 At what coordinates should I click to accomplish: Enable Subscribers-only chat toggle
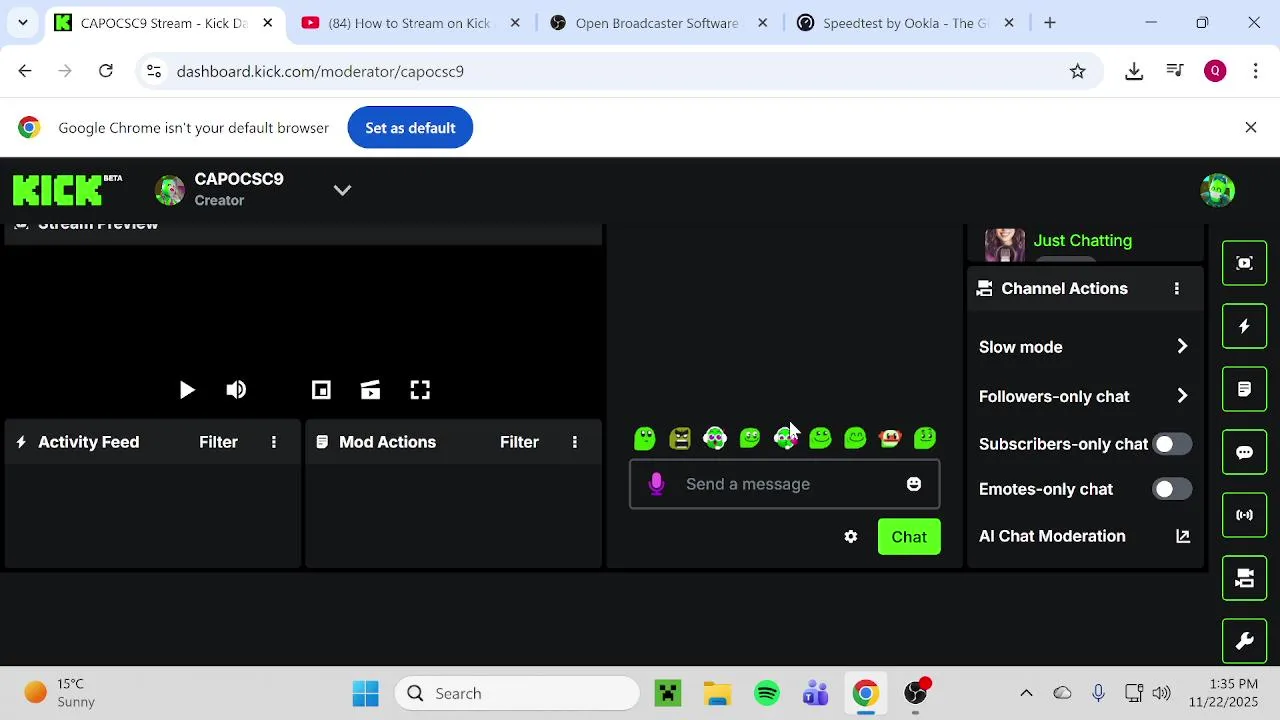pos(1172,444)
